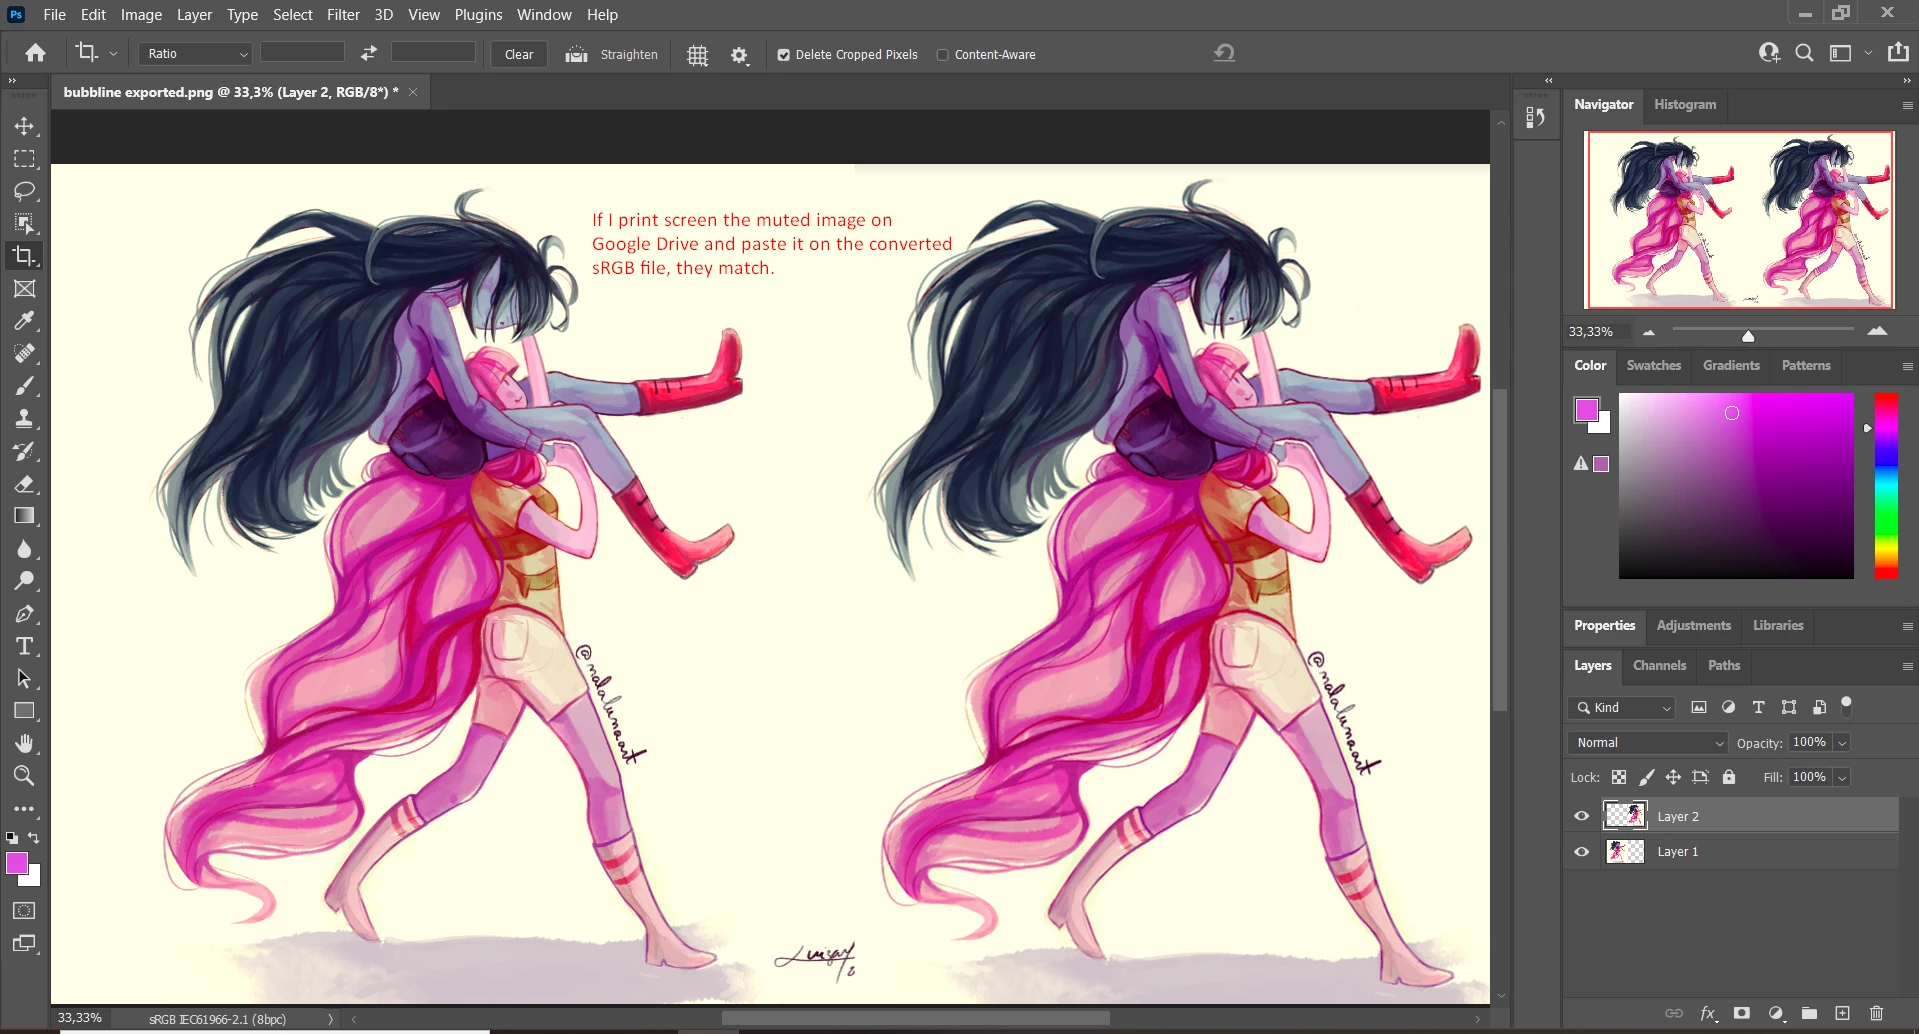Select the Dodge tool

pos(24,581)
